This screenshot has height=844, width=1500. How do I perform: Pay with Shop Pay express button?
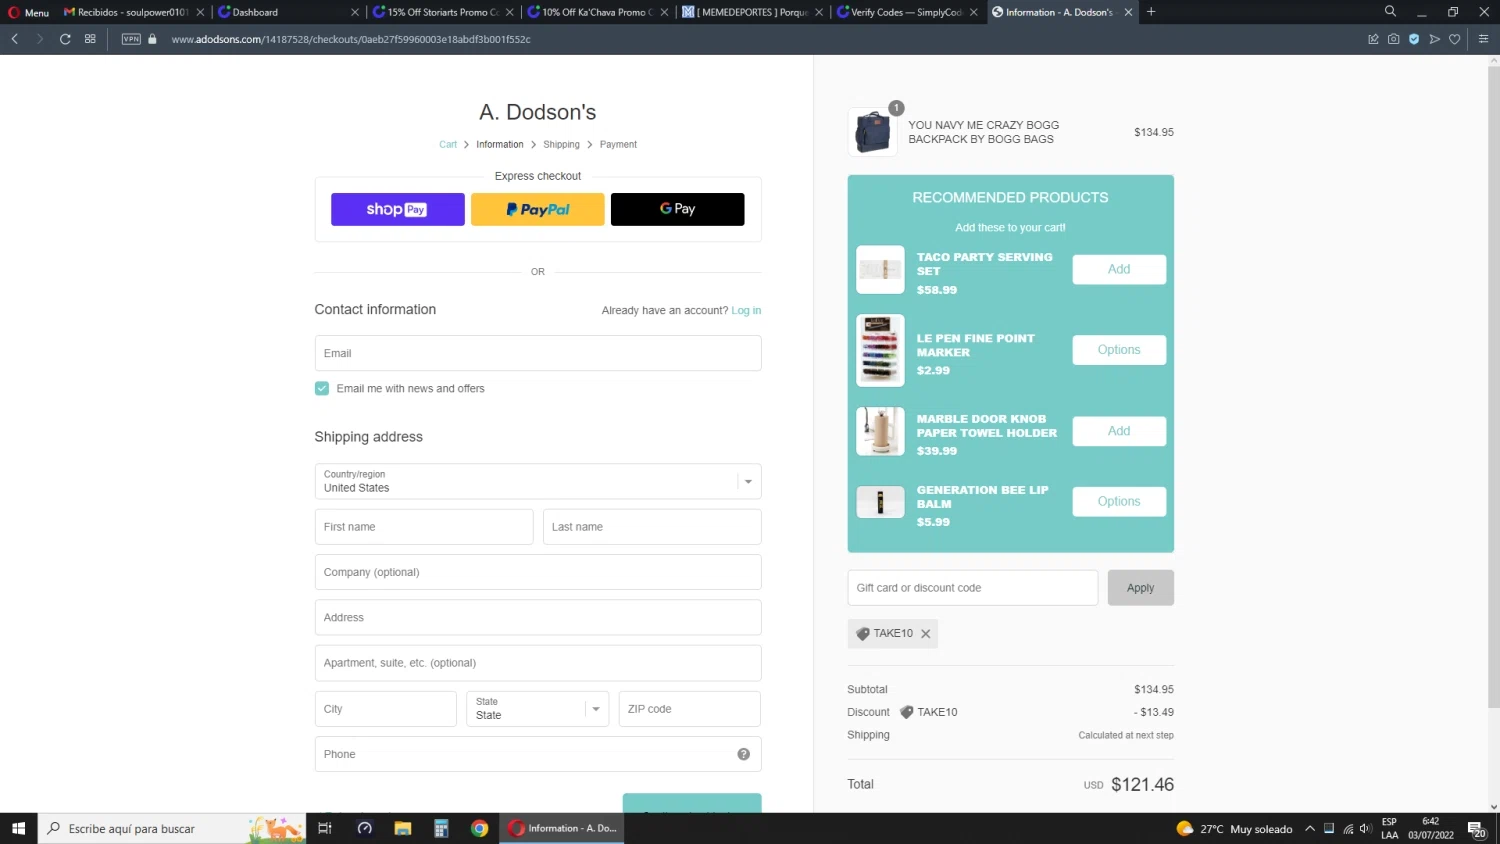coord(398,209)
